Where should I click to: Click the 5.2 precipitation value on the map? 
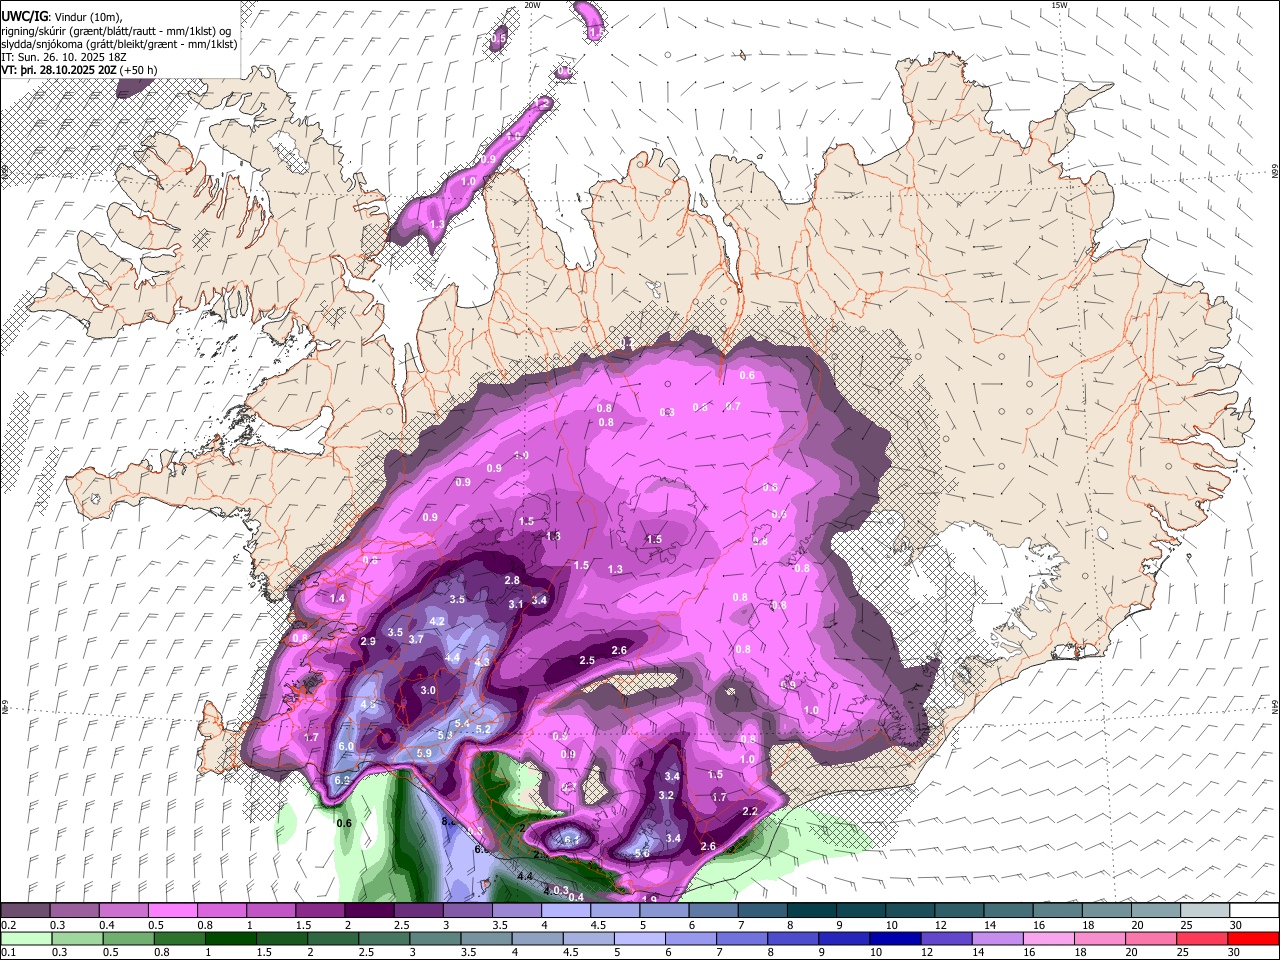coord(484,729)
